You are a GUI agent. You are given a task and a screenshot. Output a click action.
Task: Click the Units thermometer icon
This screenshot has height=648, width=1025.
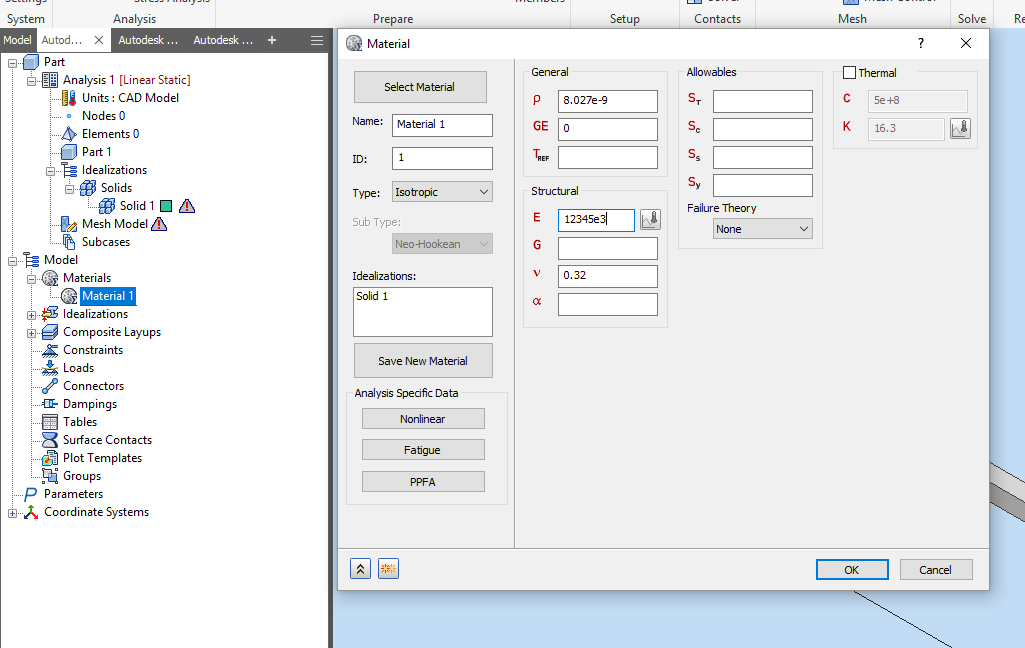coord(69,98)
